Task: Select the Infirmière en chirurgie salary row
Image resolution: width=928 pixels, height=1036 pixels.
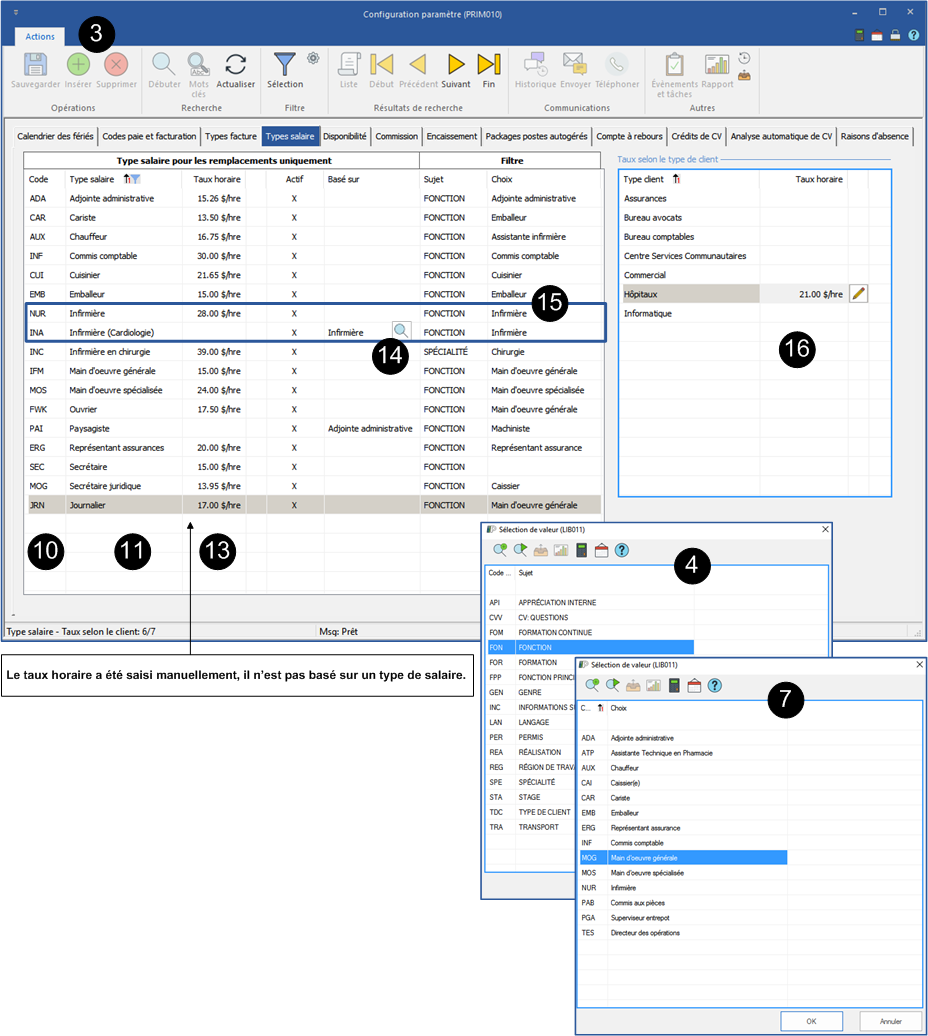Action: tap(313, 352)
